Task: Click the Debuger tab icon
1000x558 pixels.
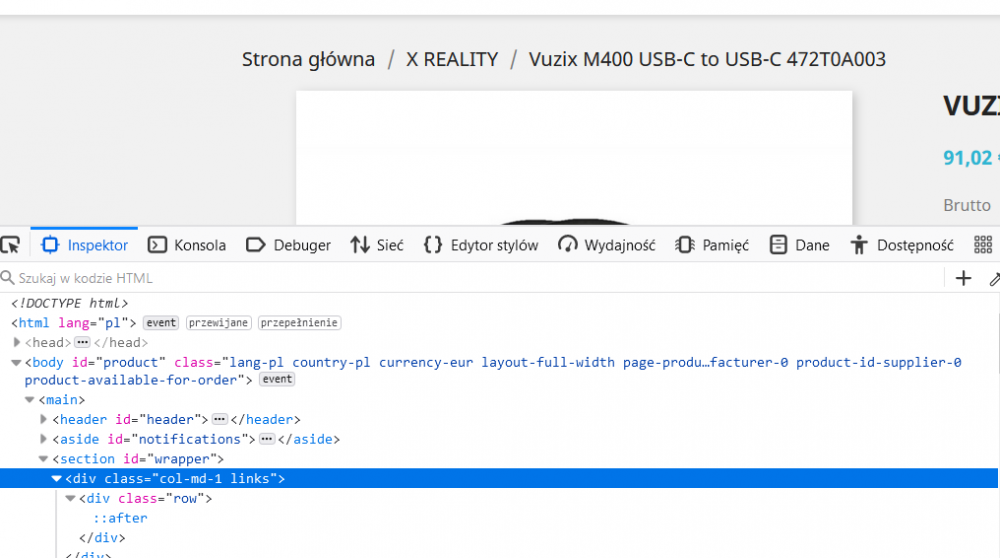Action: [x=256, y=245]
